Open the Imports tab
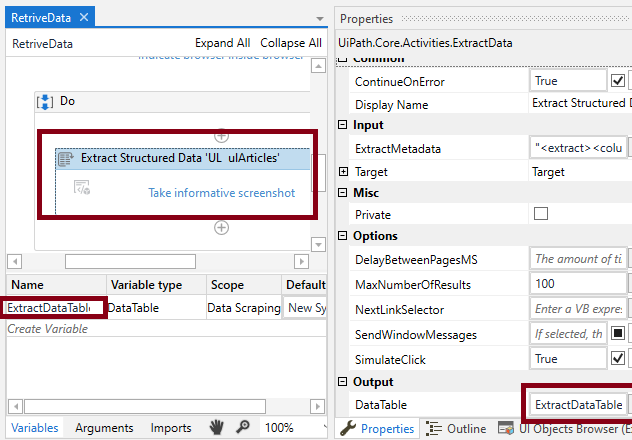 tap(170, 428)
